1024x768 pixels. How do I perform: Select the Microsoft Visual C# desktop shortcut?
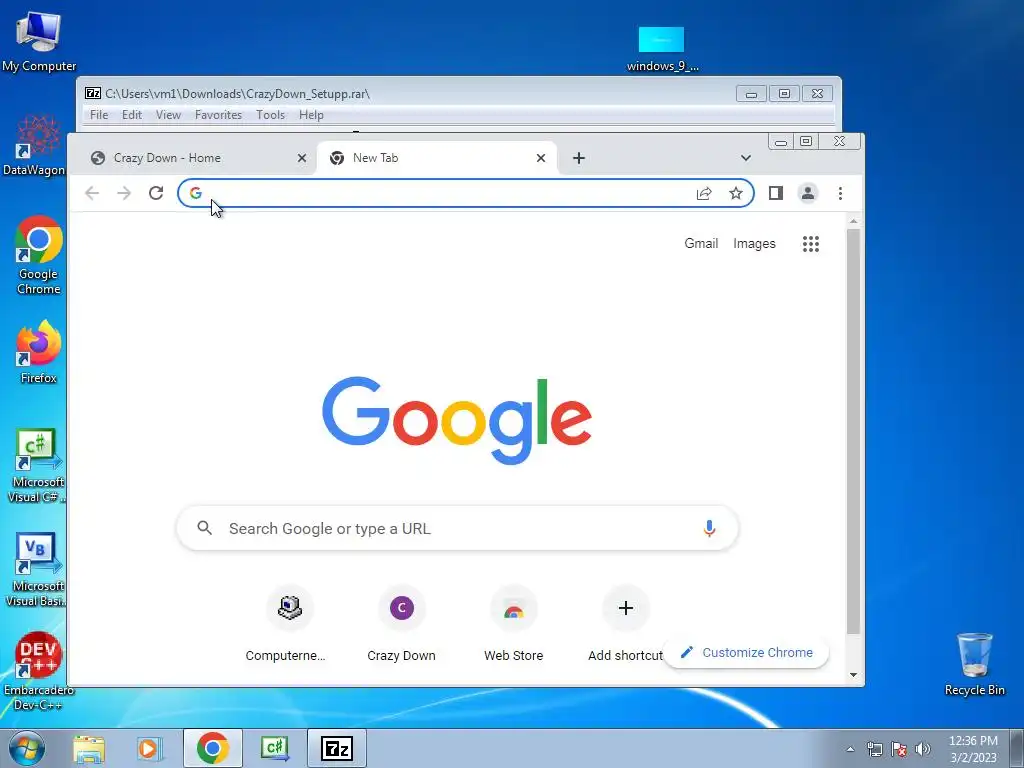coord(37,465)
